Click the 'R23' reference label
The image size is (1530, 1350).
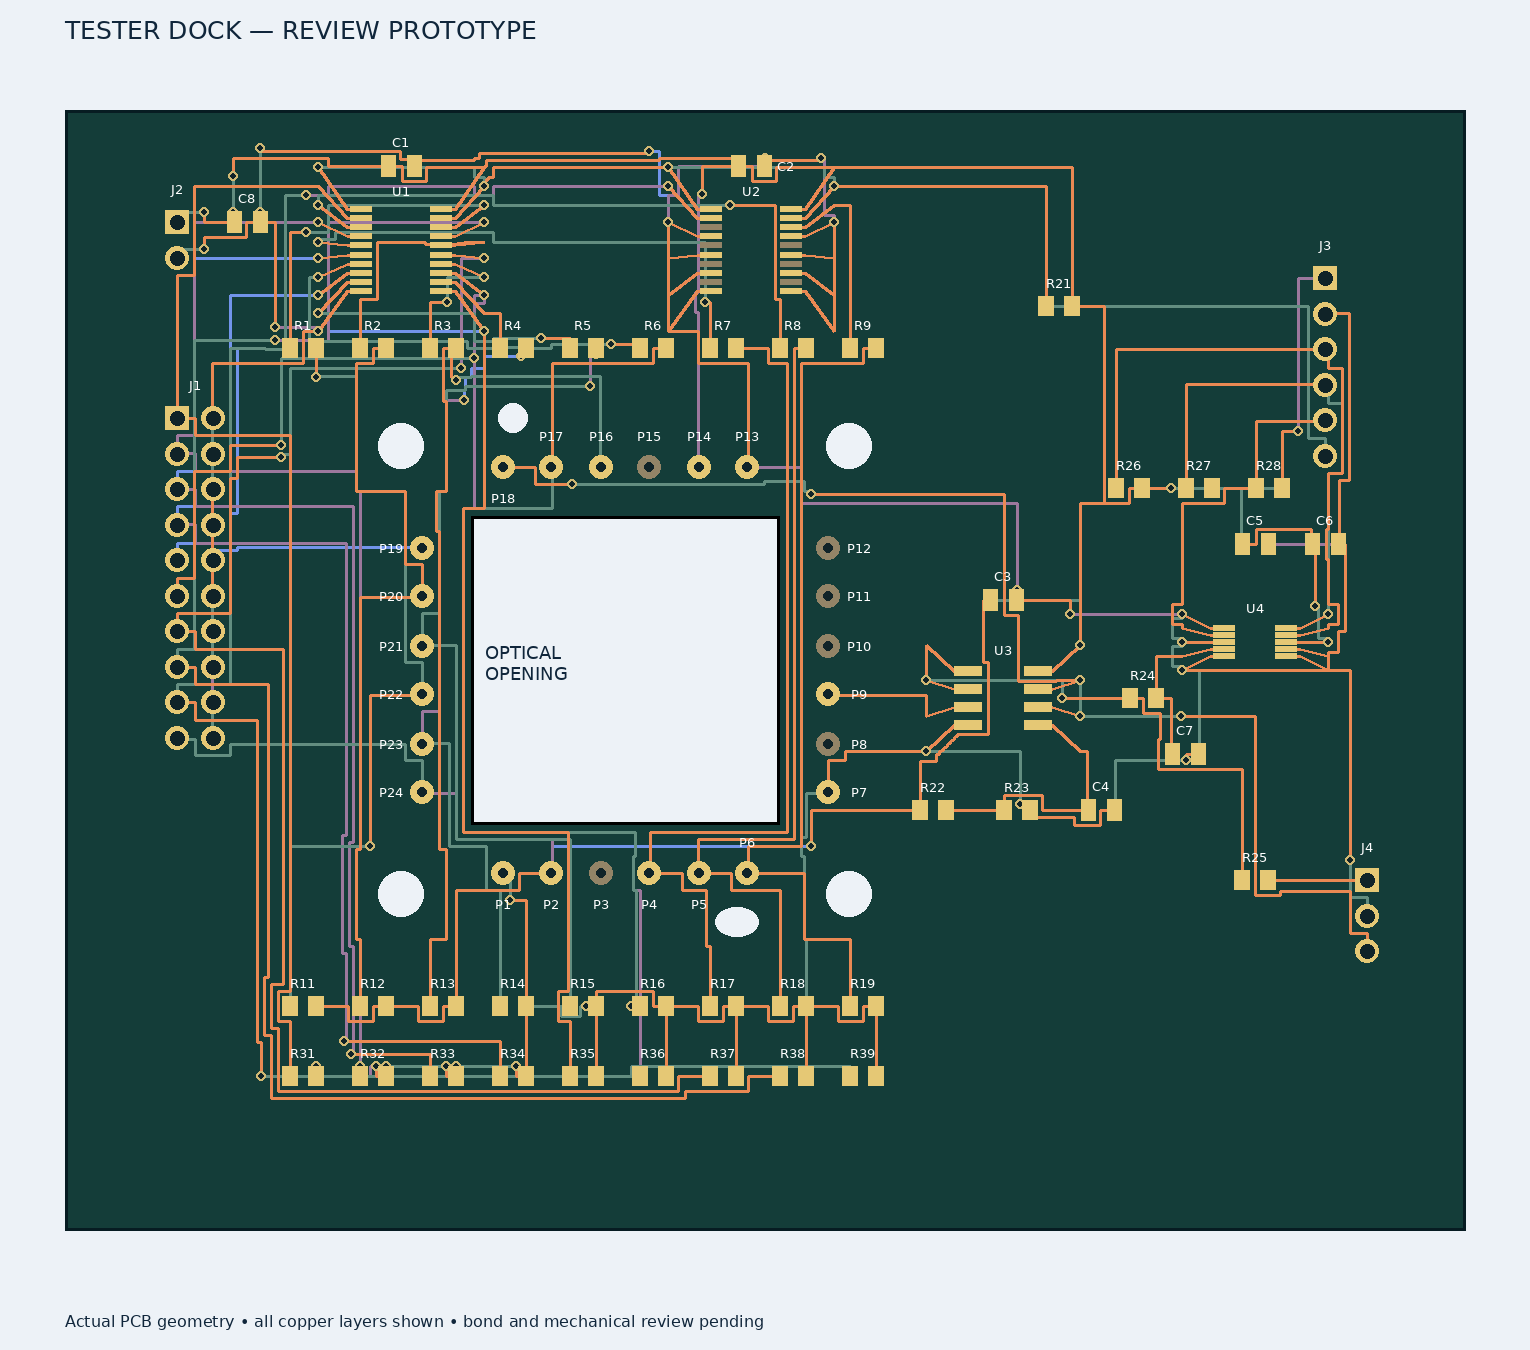1017,788
